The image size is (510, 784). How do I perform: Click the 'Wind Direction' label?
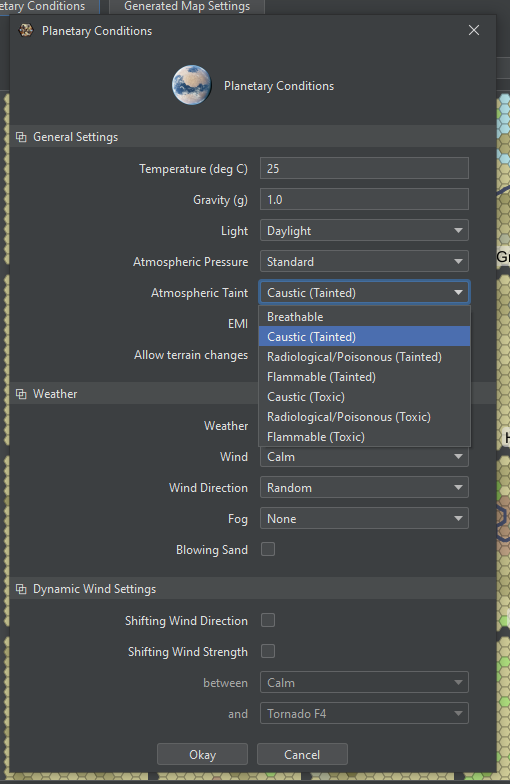coord(208,488)
